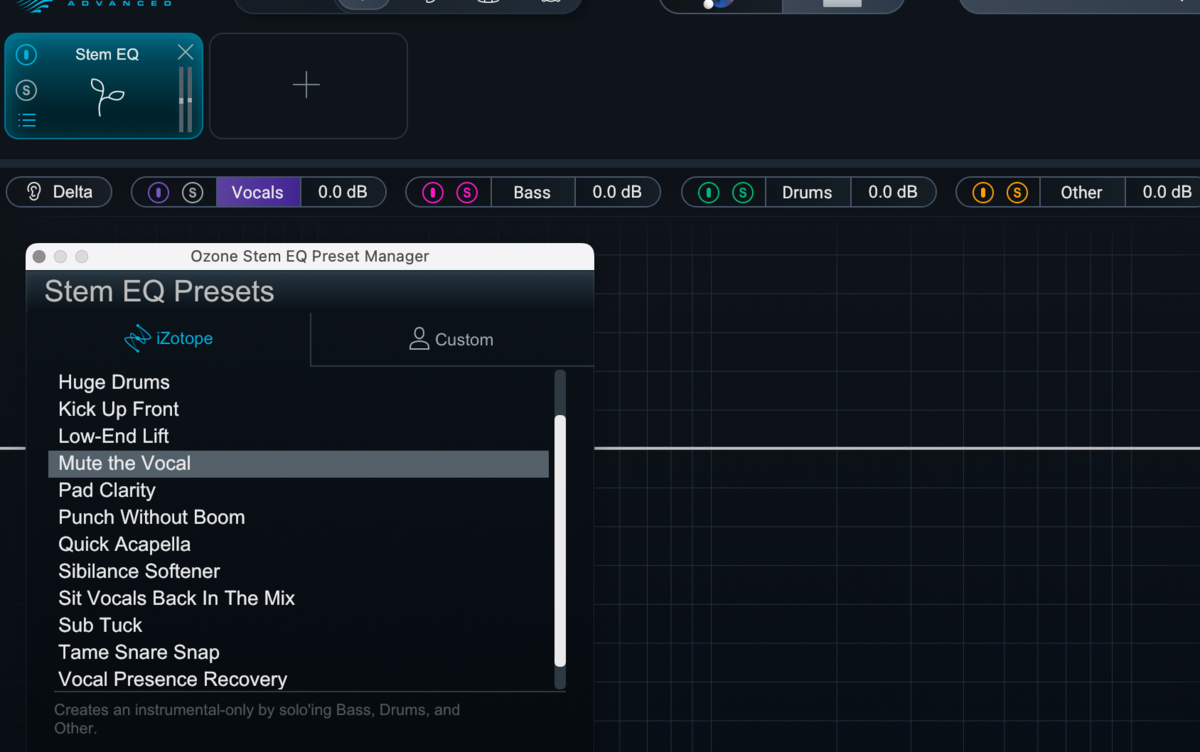1200x752 pixels.
Task: Toggle the Stem EQ module power button
Action: (27, 55)
